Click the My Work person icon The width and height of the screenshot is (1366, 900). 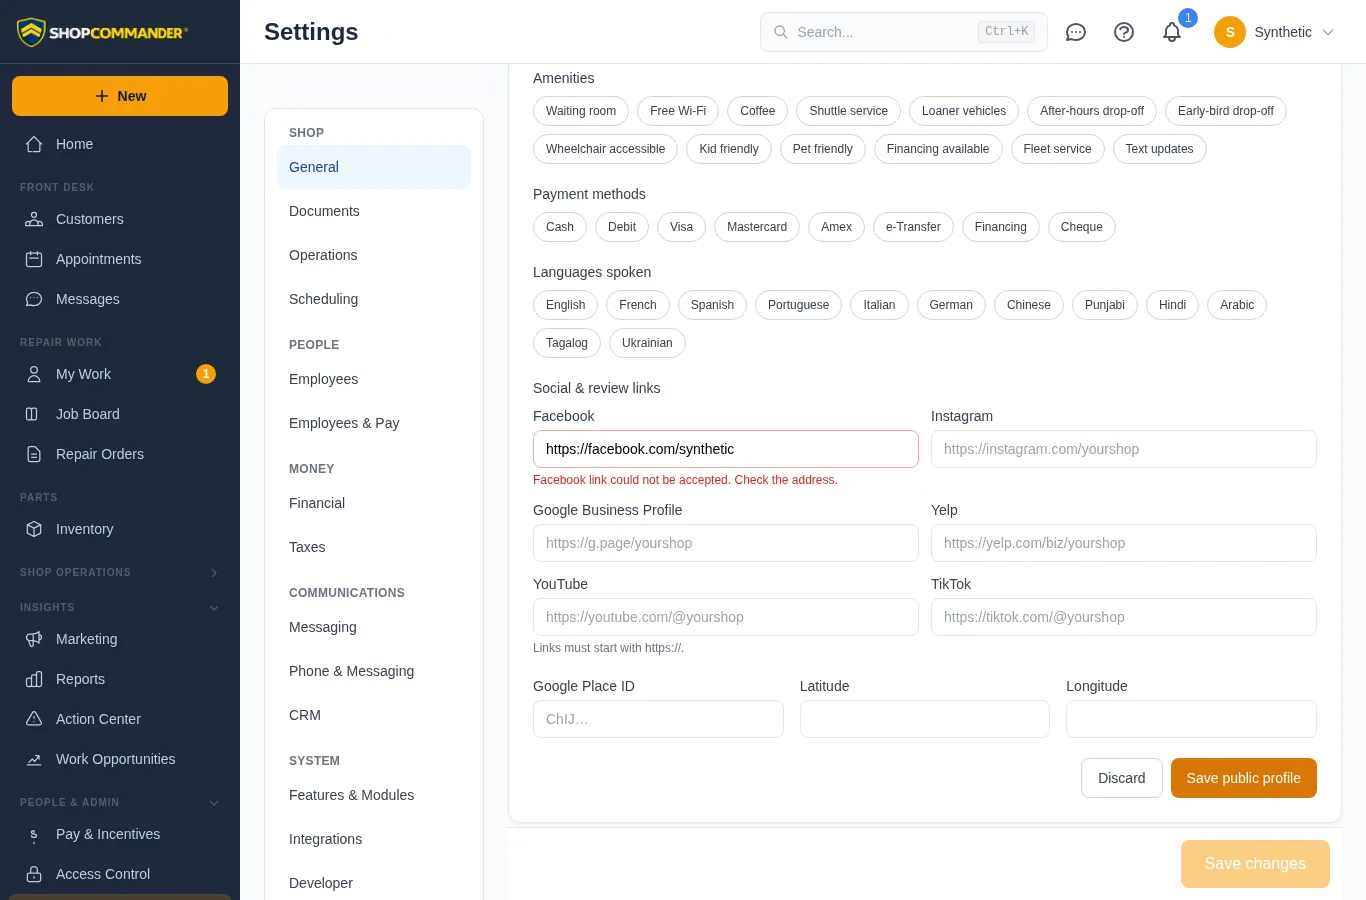[x=34, y=374]
